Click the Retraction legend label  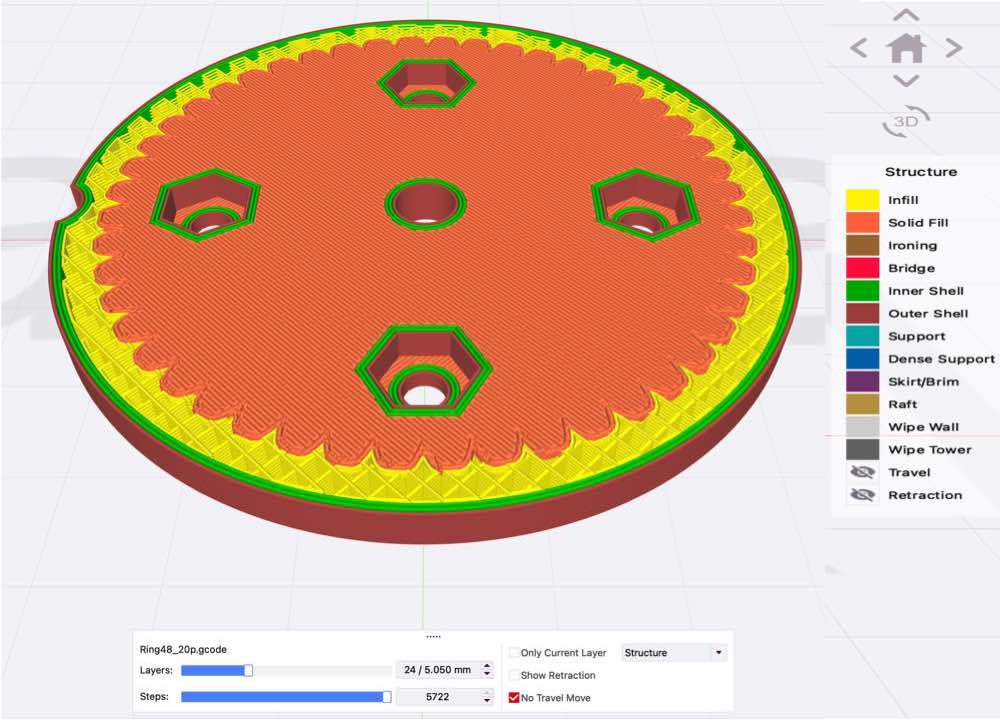point(925,495)
